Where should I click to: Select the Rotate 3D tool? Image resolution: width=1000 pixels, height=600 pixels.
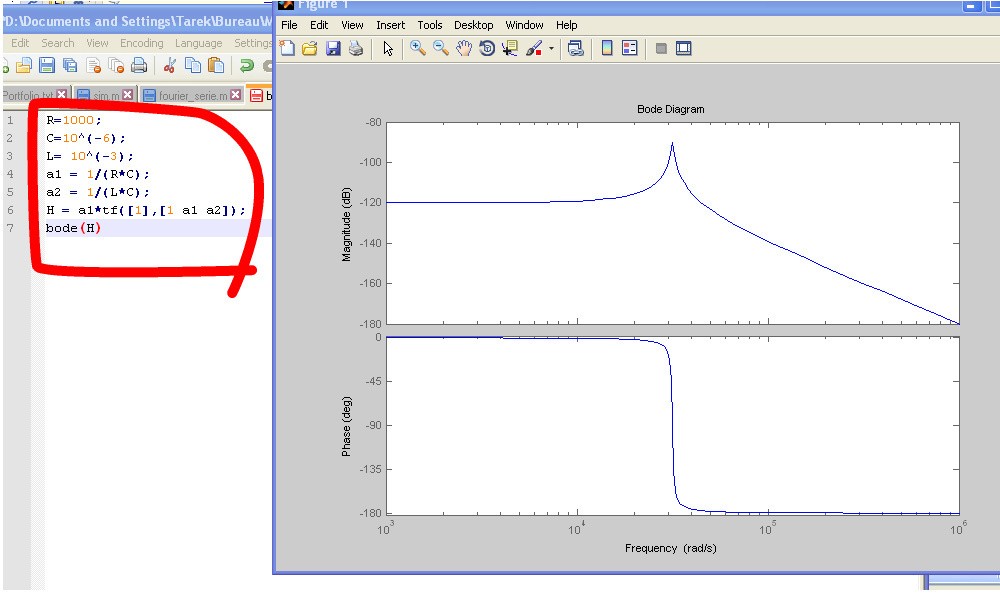click(x=487, y=48)
